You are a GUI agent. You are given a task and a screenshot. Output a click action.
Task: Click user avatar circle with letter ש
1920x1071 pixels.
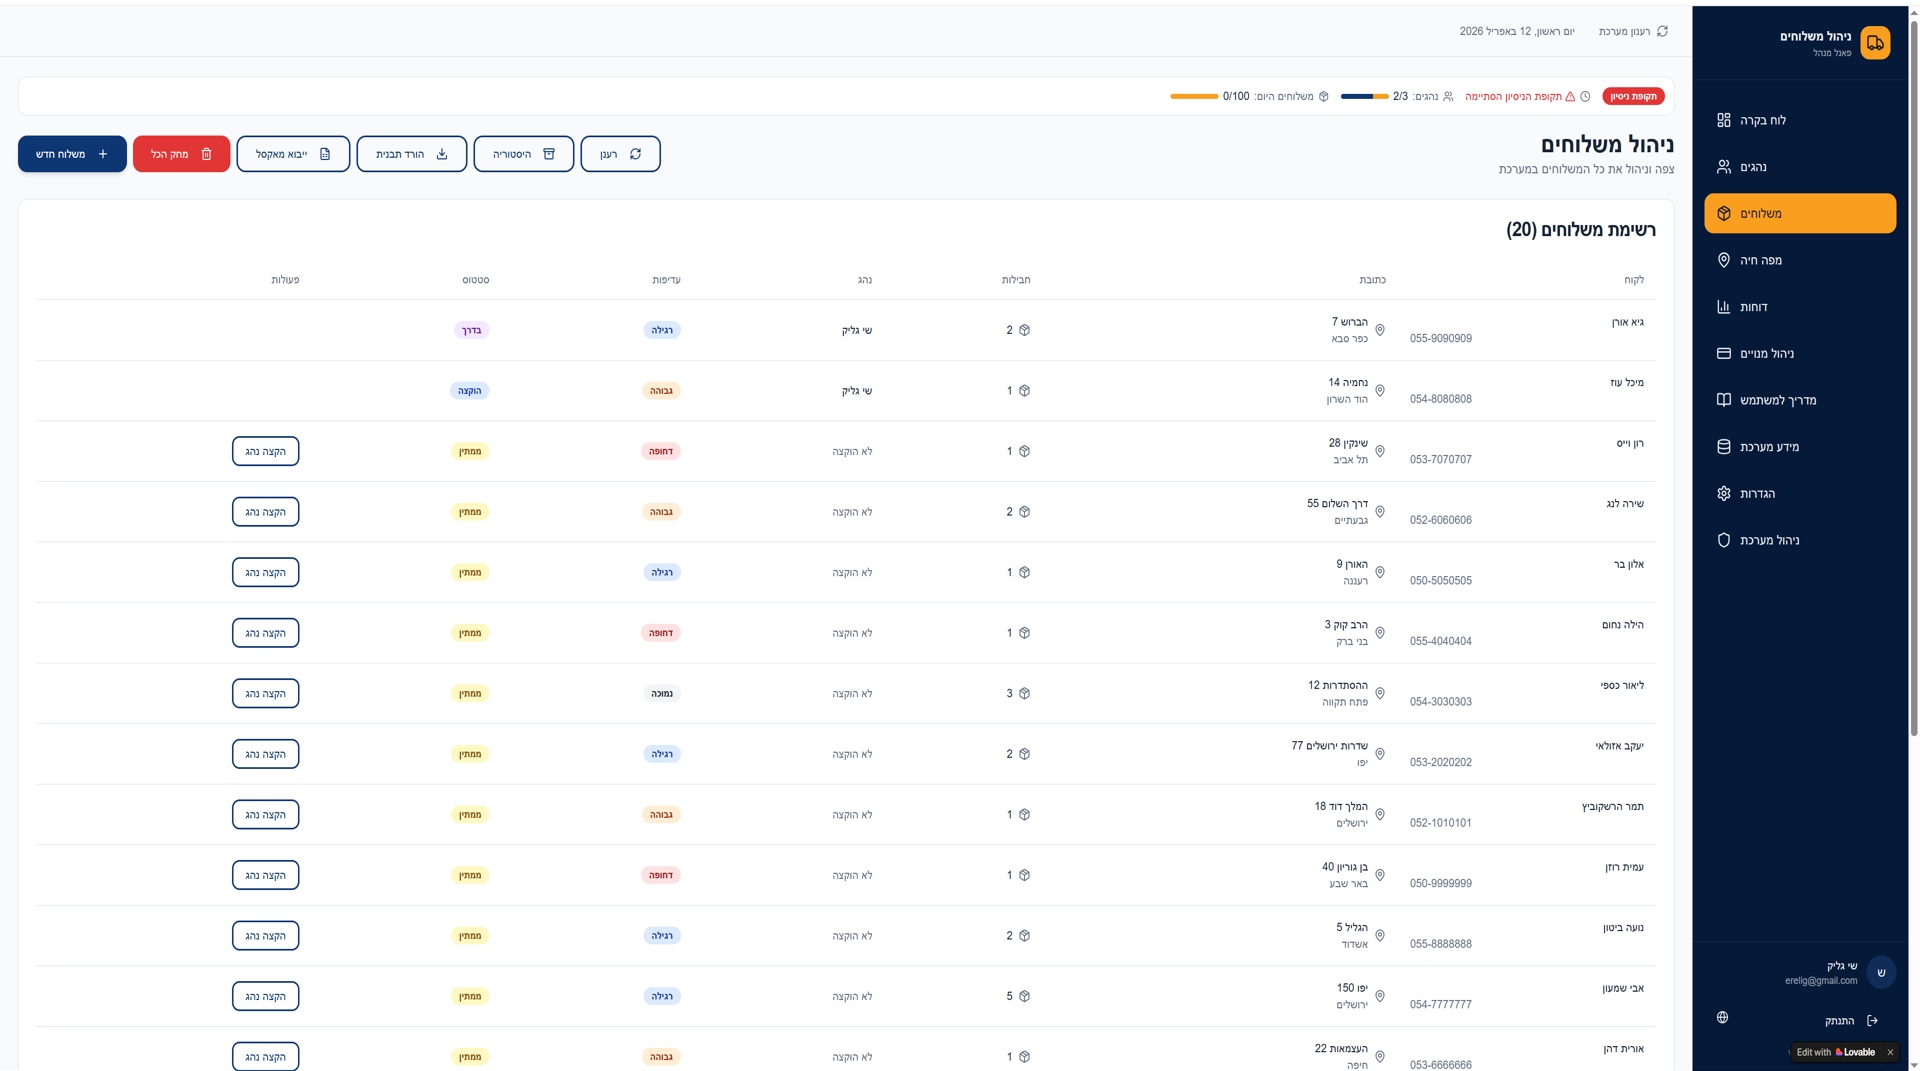[1880, 973]
